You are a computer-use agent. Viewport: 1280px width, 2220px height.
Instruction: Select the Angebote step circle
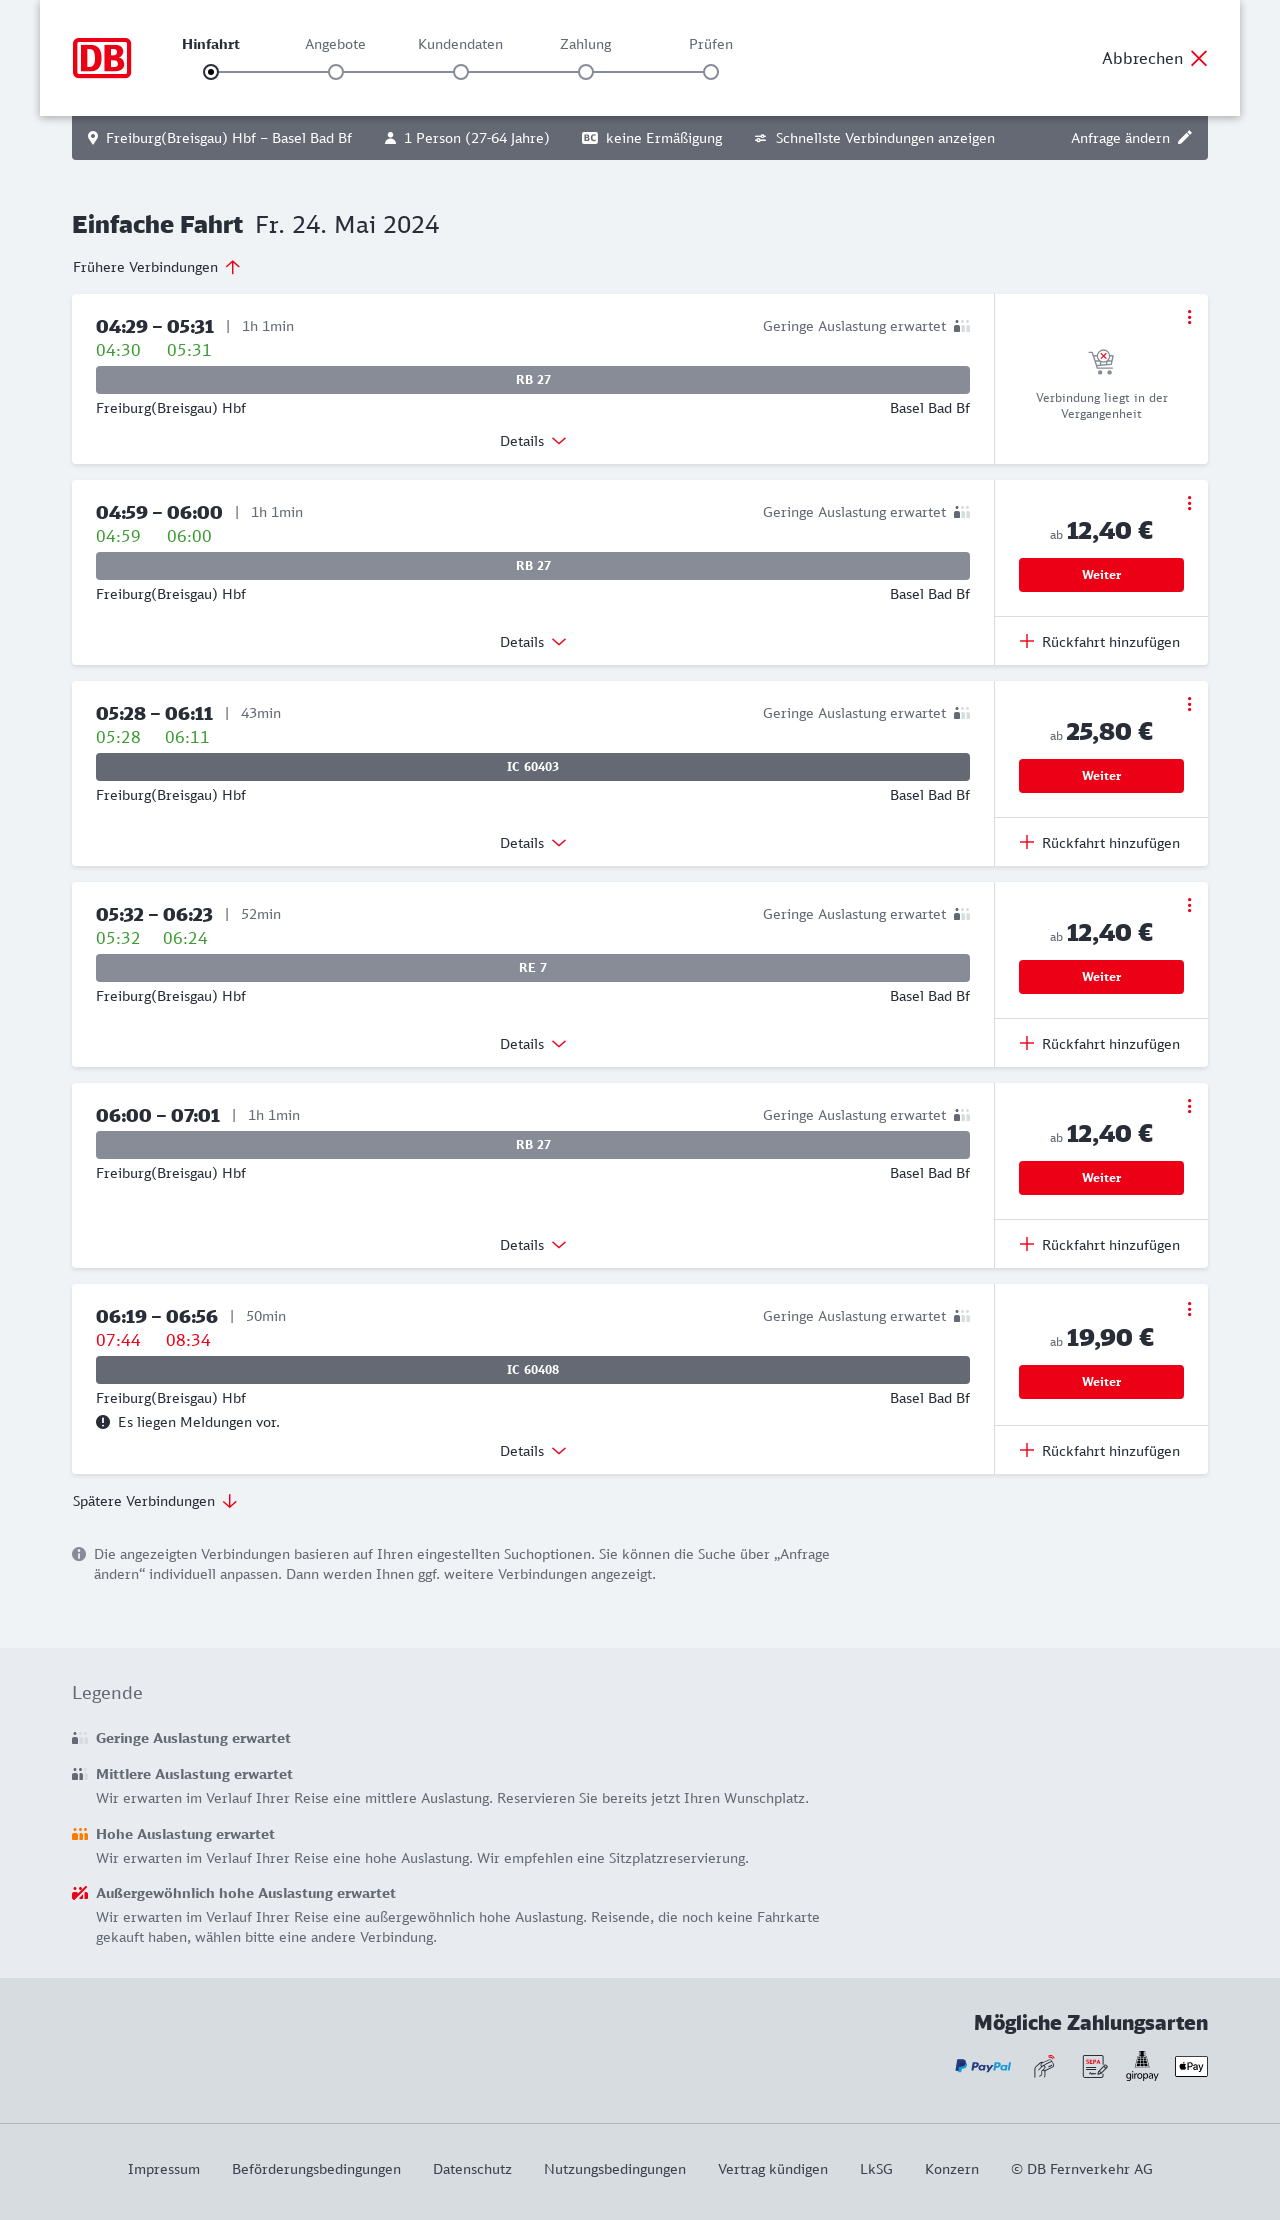336,72
